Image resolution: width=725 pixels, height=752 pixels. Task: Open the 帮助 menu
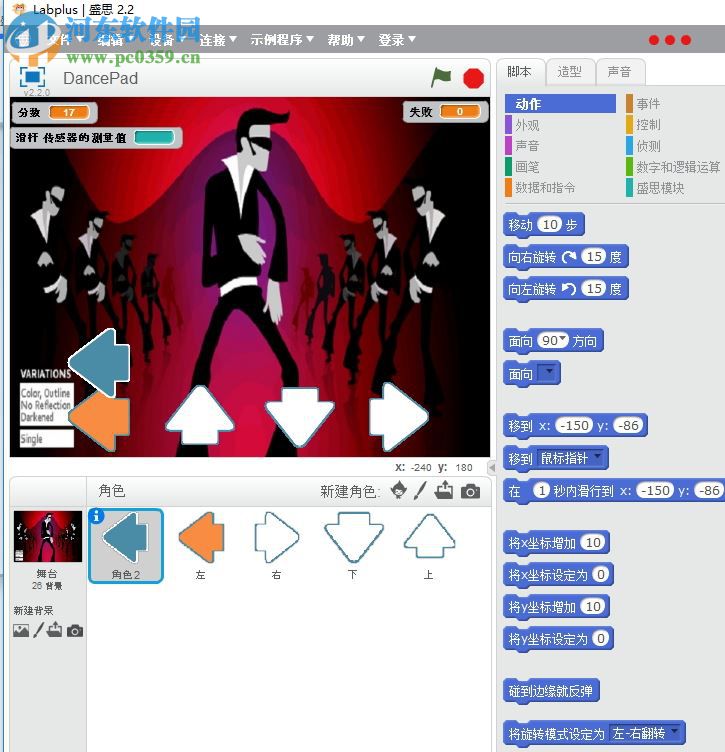click(x=346, y=40)
